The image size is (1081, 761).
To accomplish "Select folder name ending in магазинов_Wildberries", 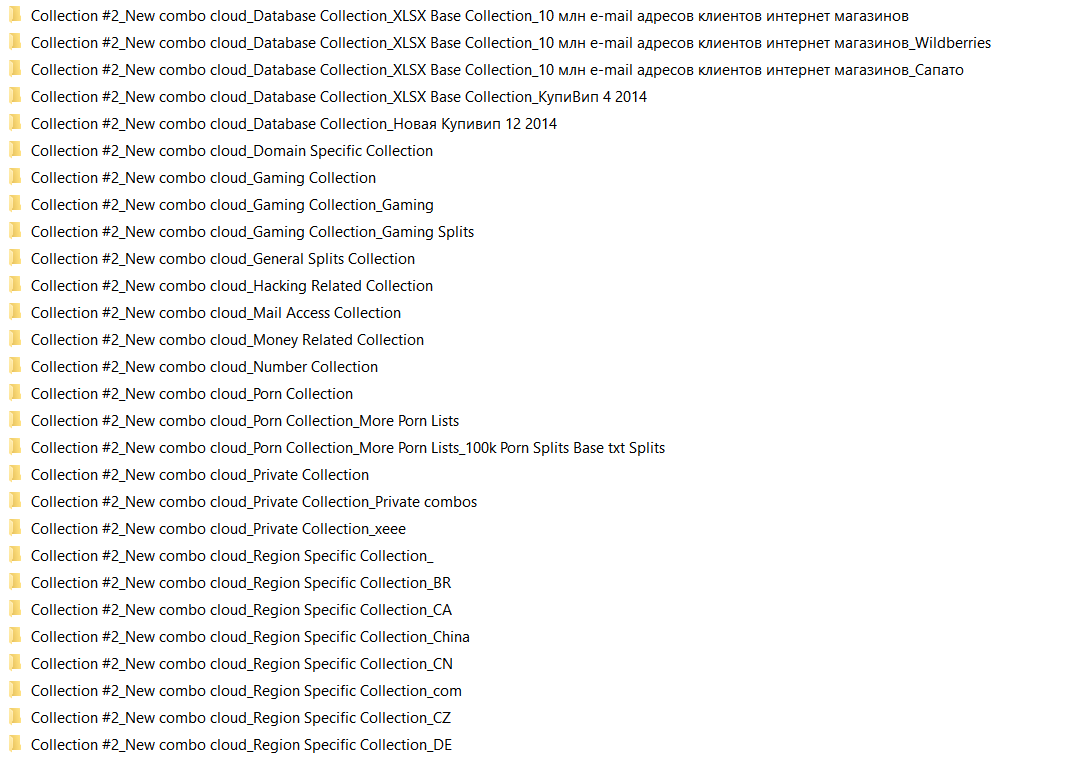I will (x=511, y=43).
